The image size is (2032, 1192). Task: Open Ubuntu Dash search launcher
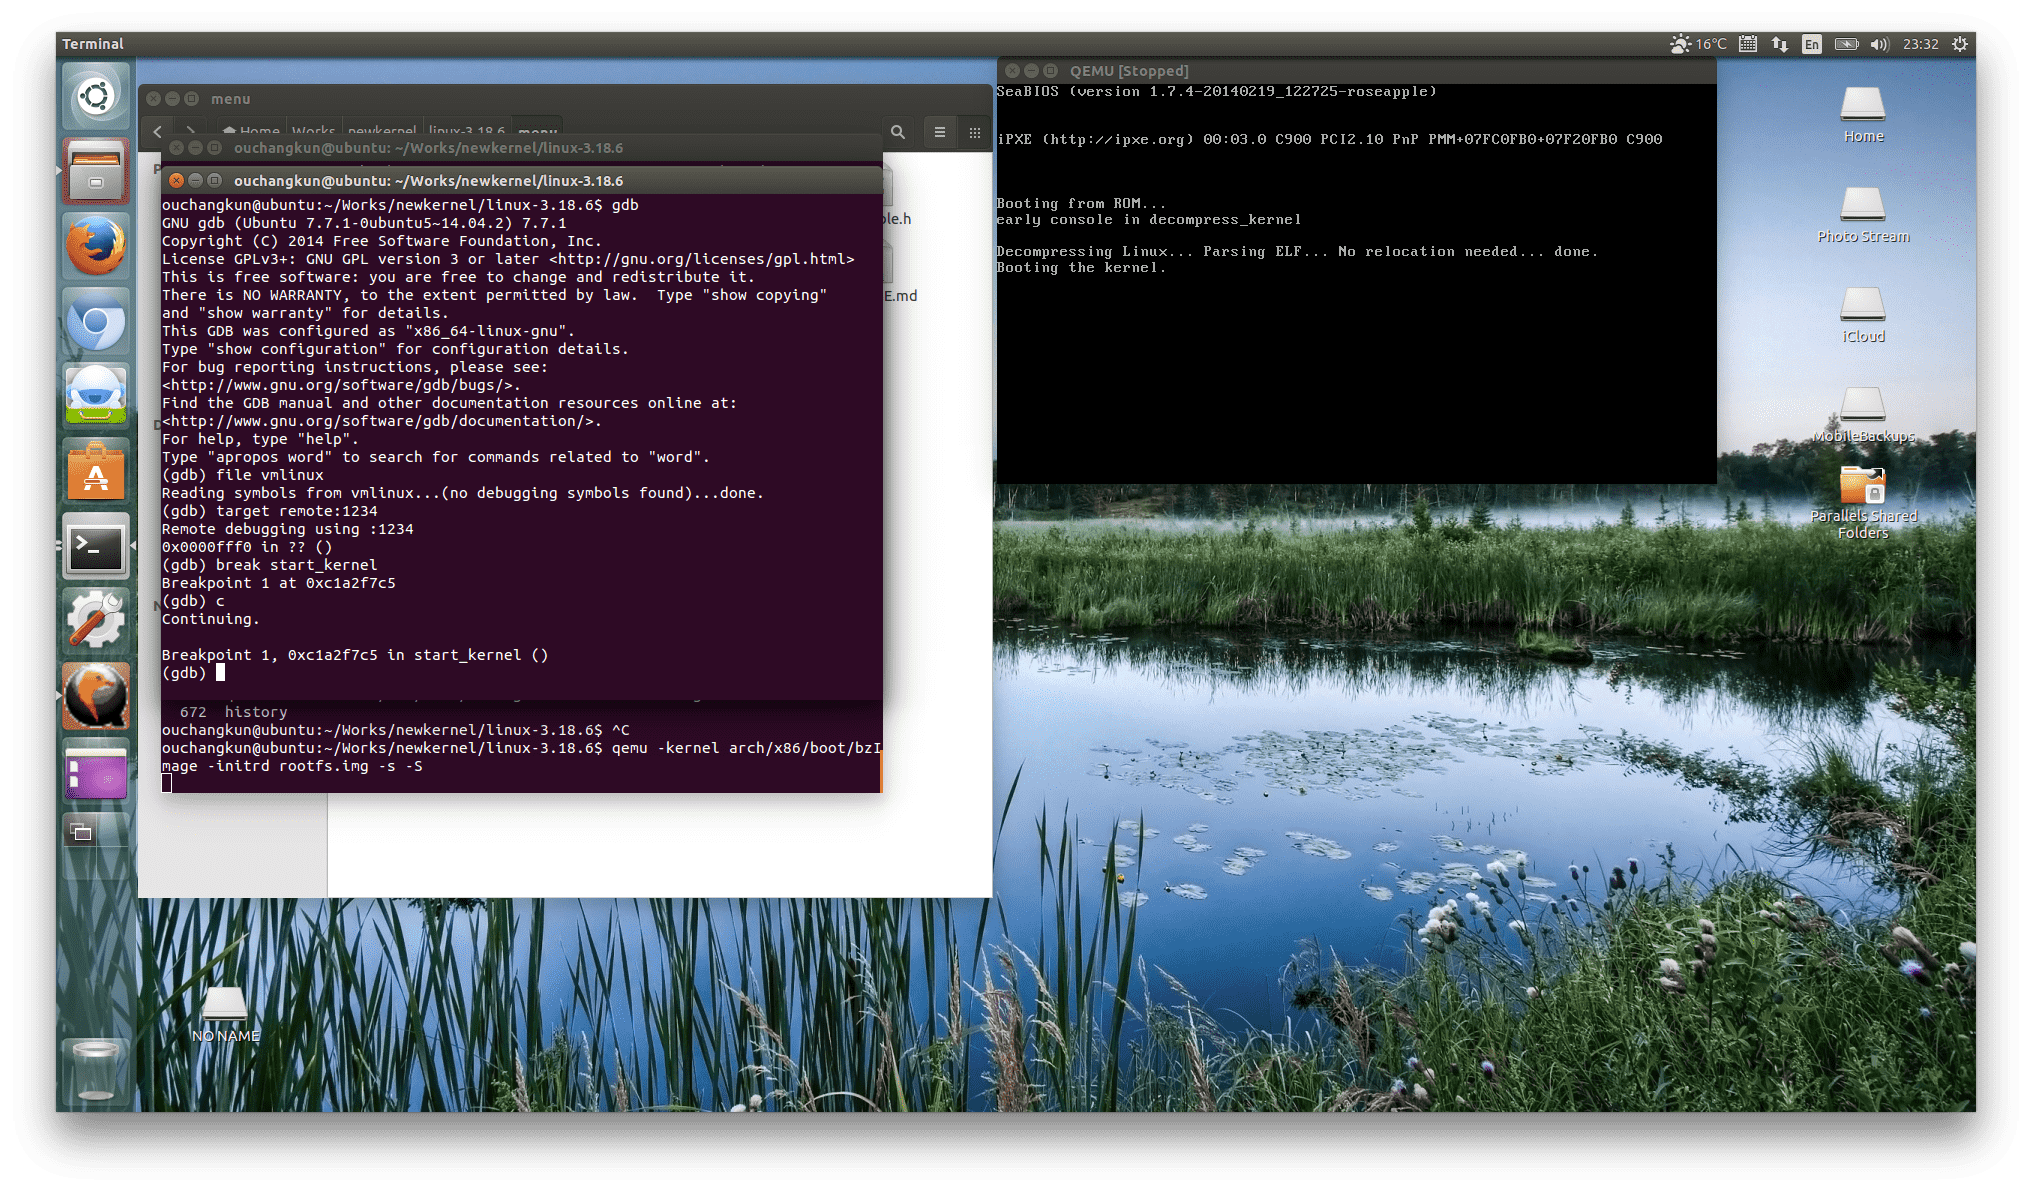[x=96, y=97]
